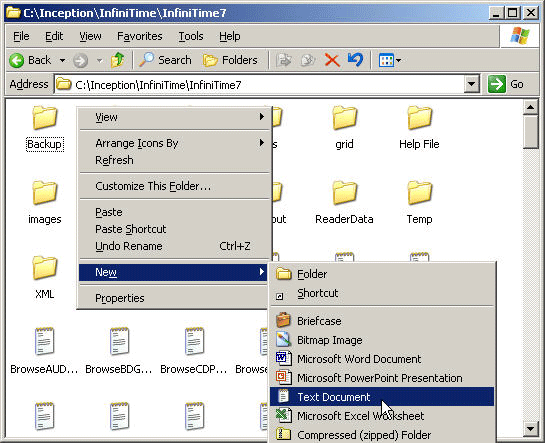Click the Back arrow icon

coord(16,60)
